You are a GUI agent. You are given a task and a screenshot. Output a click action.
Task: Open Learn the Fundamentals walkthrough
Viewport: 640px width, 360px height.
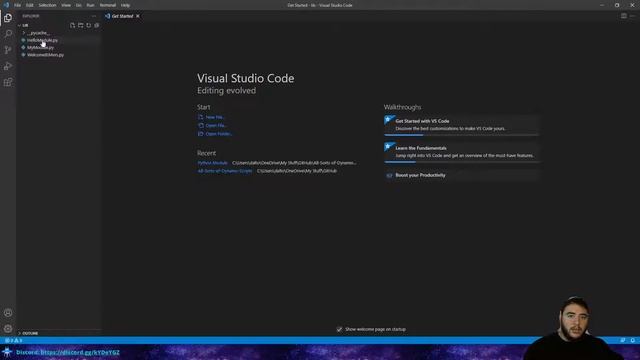point(462,152)
